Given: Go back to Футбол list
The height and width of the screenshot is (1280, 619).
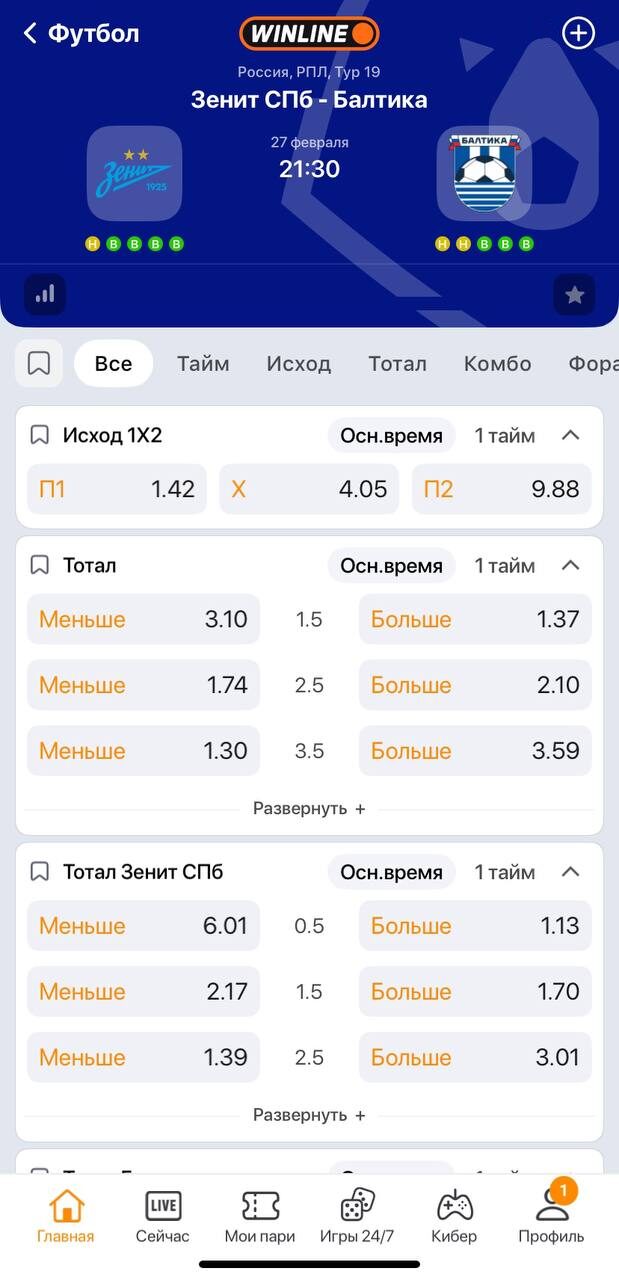Looking at the screenshot, I should [x=80, y=33].
